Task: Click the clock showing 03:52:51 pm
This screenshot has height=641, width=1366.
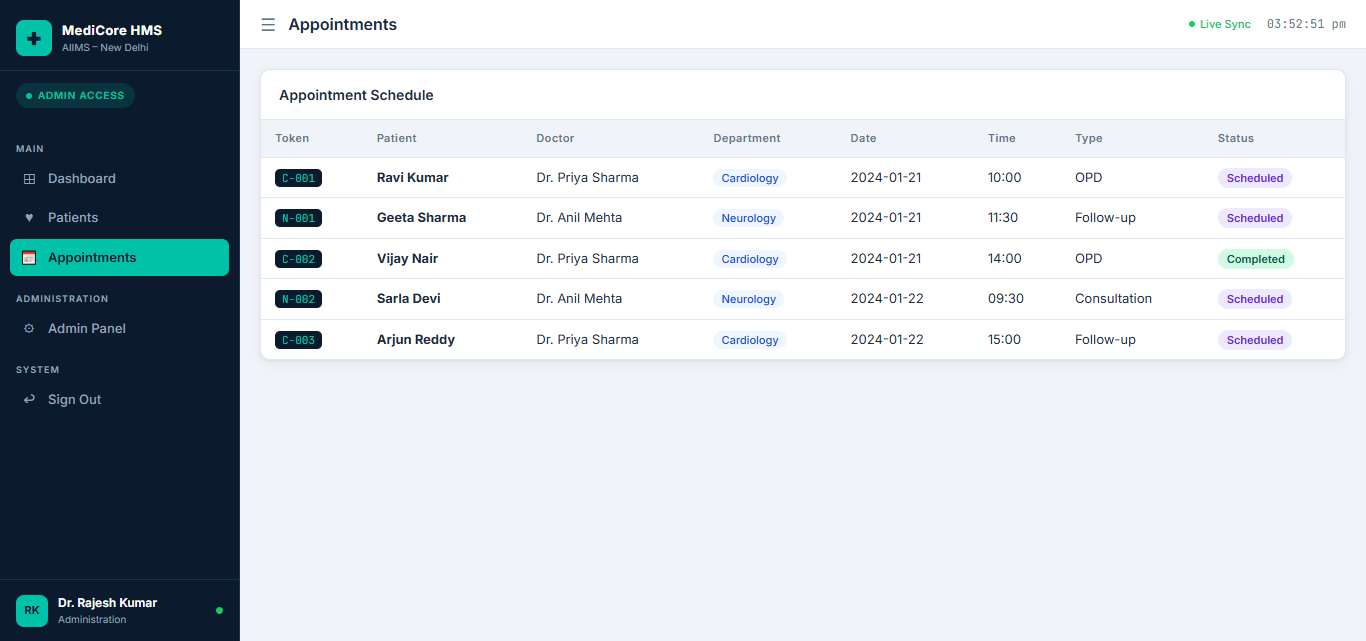Action: point(1306,24)
